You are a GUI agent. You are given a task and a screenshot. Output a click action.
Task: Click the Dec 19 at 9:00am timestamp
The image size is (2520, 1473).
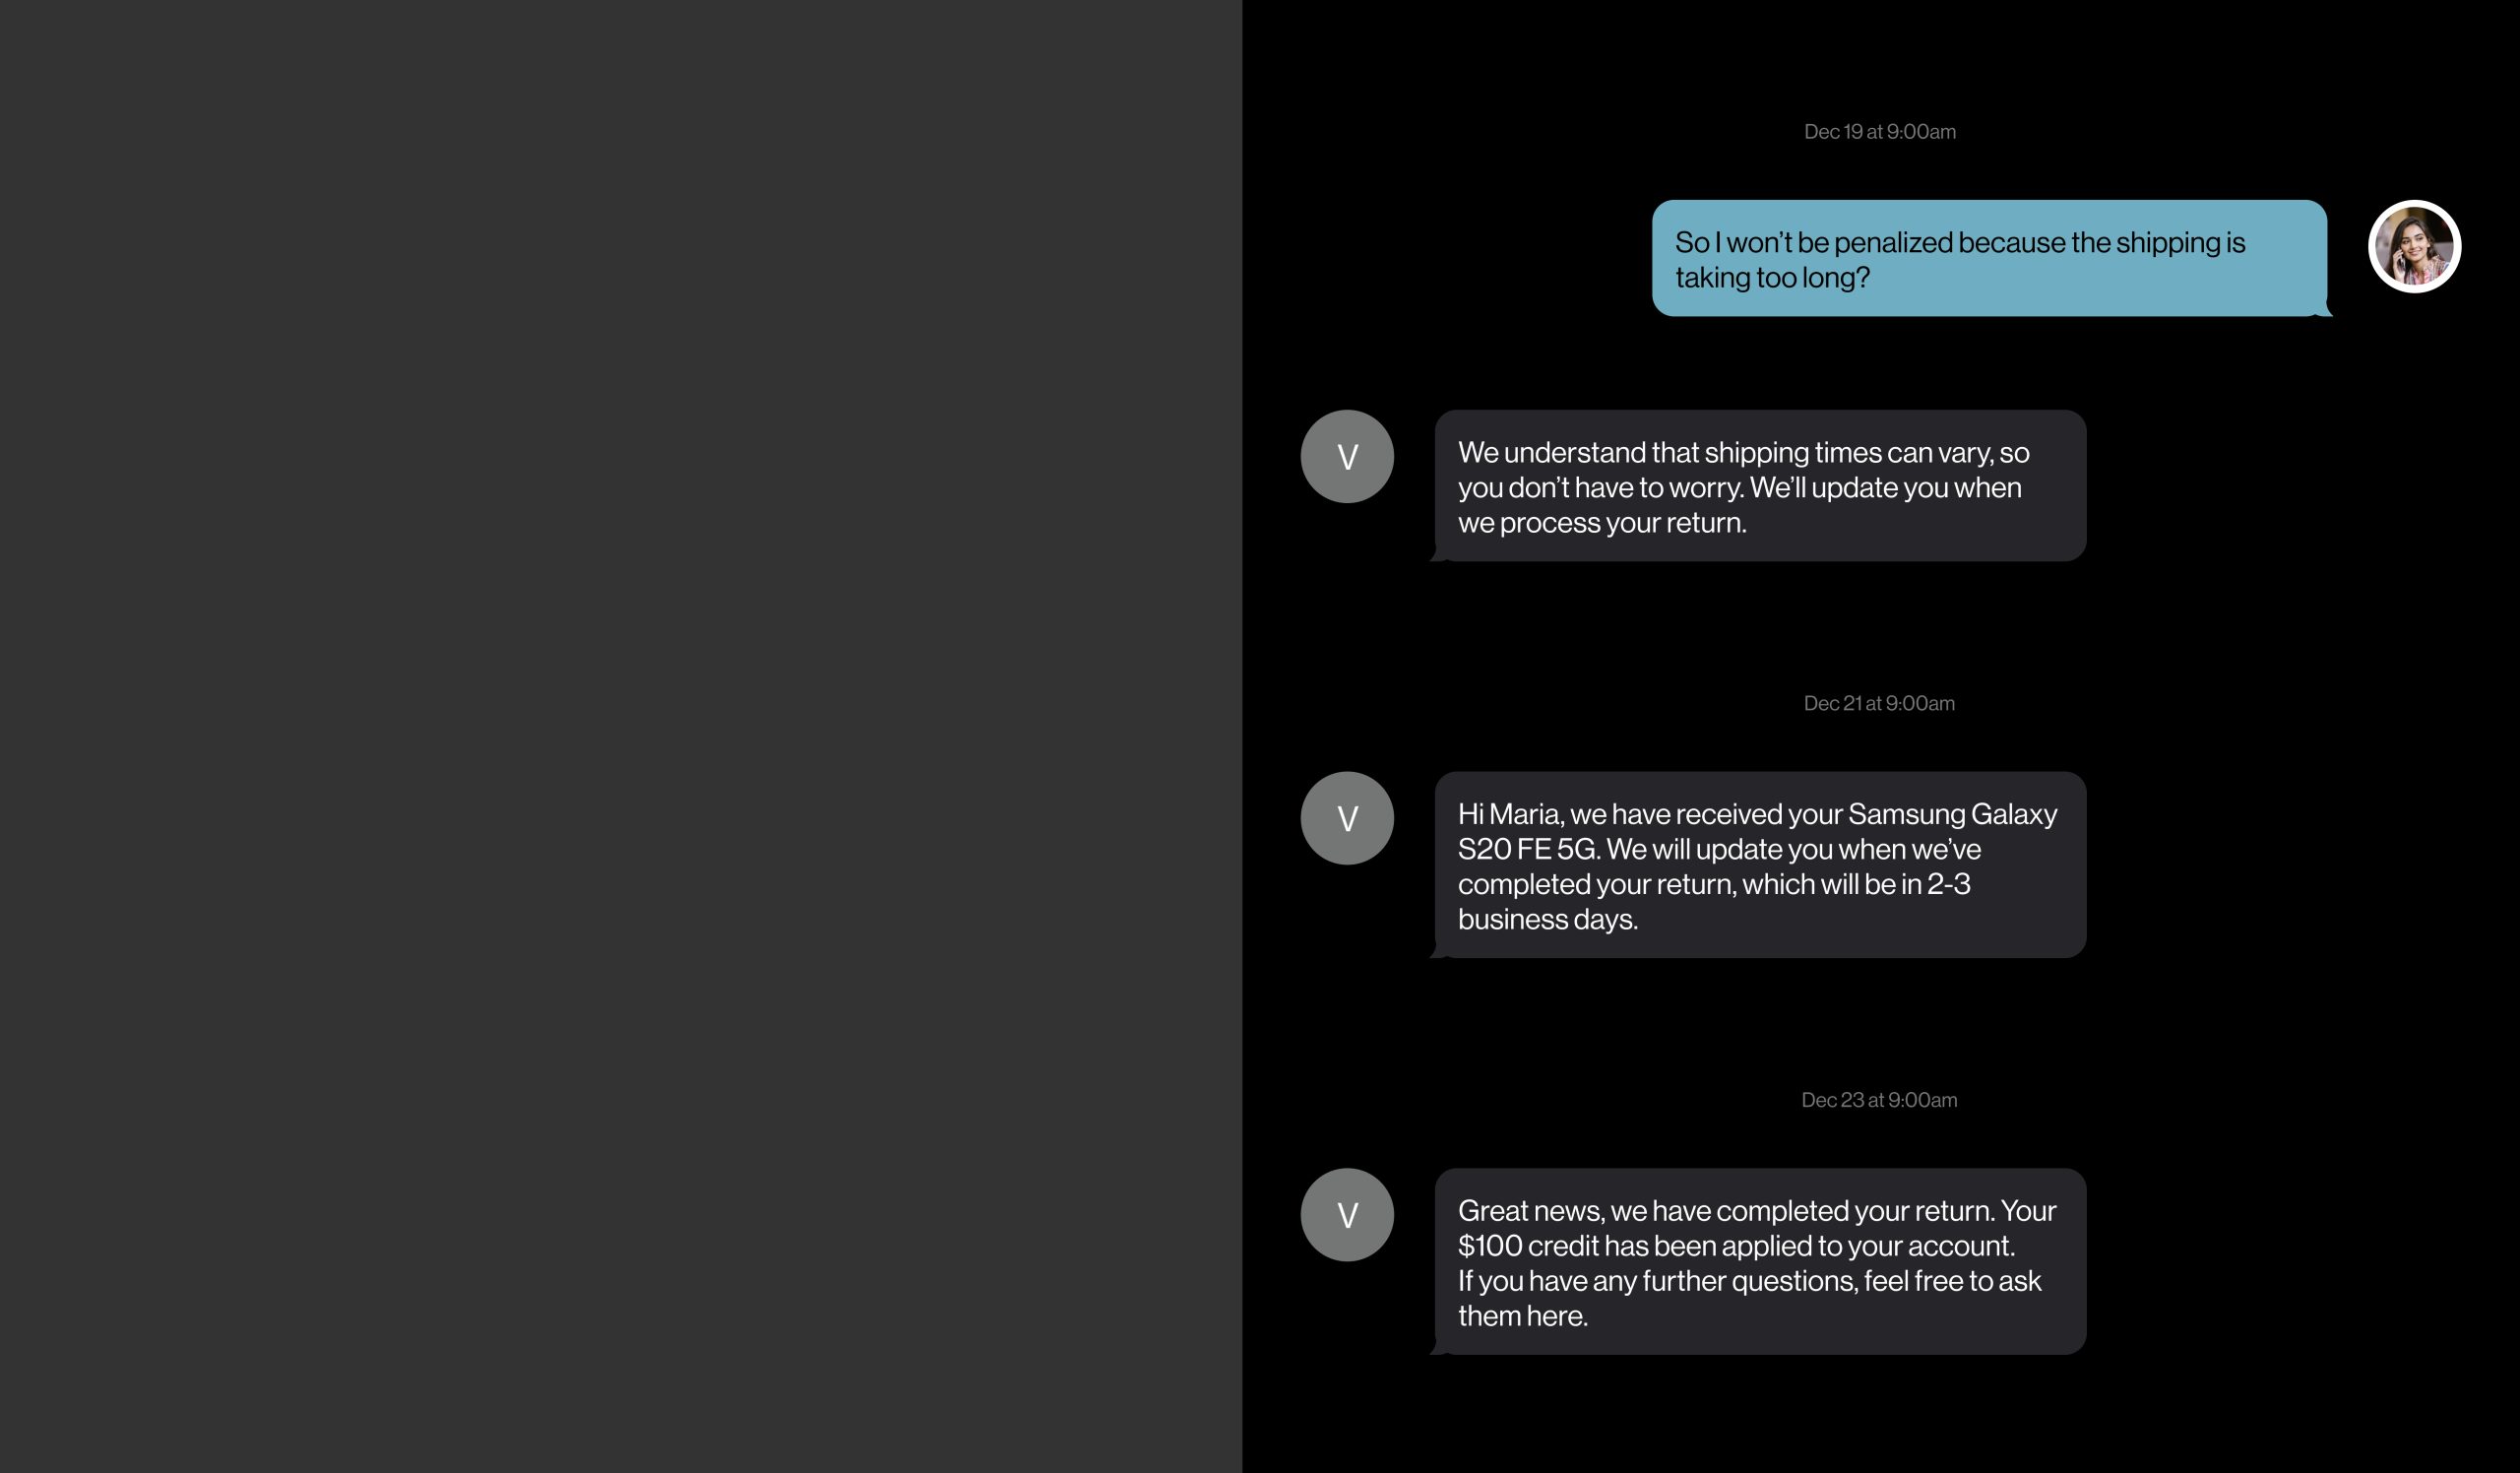(1879, 132)
